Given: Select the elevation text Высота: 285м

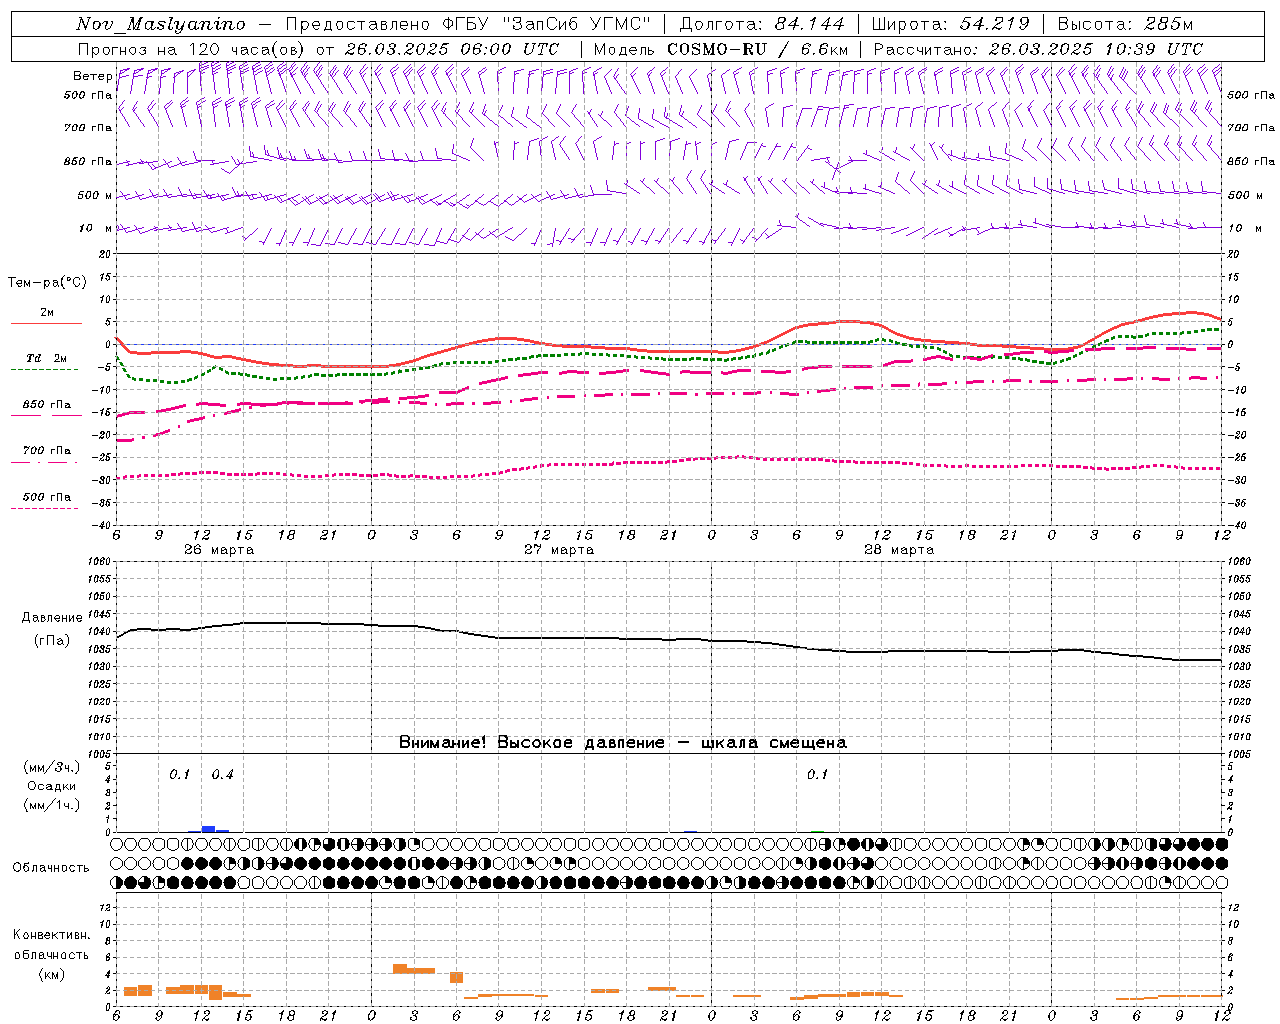Looking at the screenshot, I should coord(1125,24).
